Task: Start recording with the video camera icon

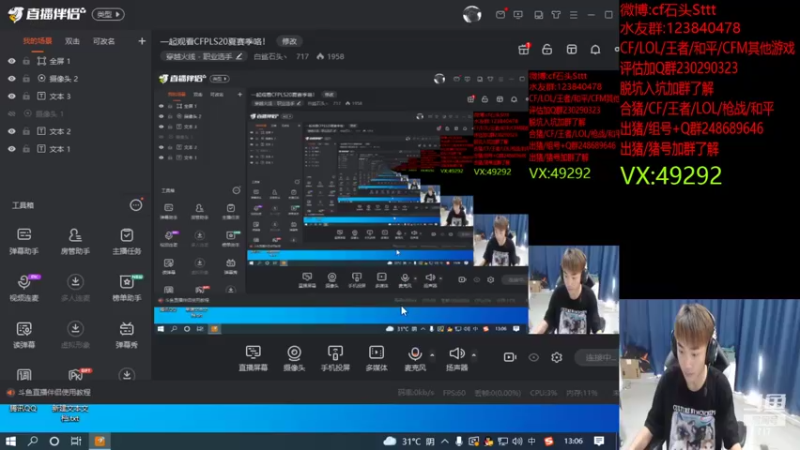Action: click(510, 357)
